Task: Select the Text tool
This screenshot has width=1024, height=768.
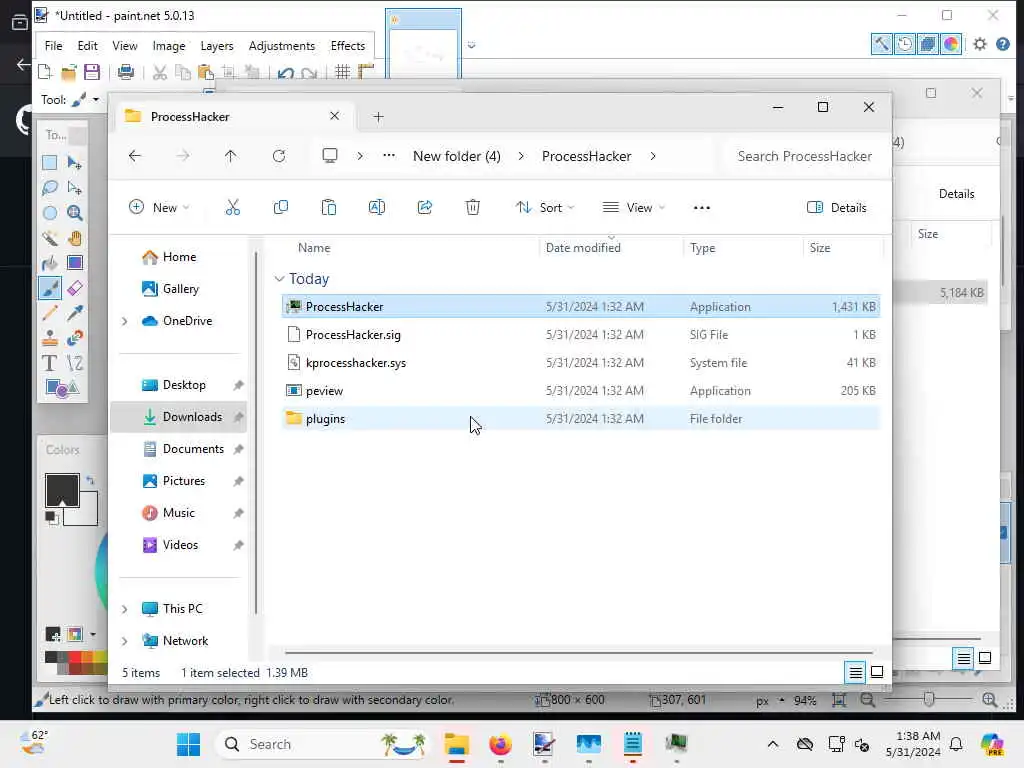Action: point(50,363)
